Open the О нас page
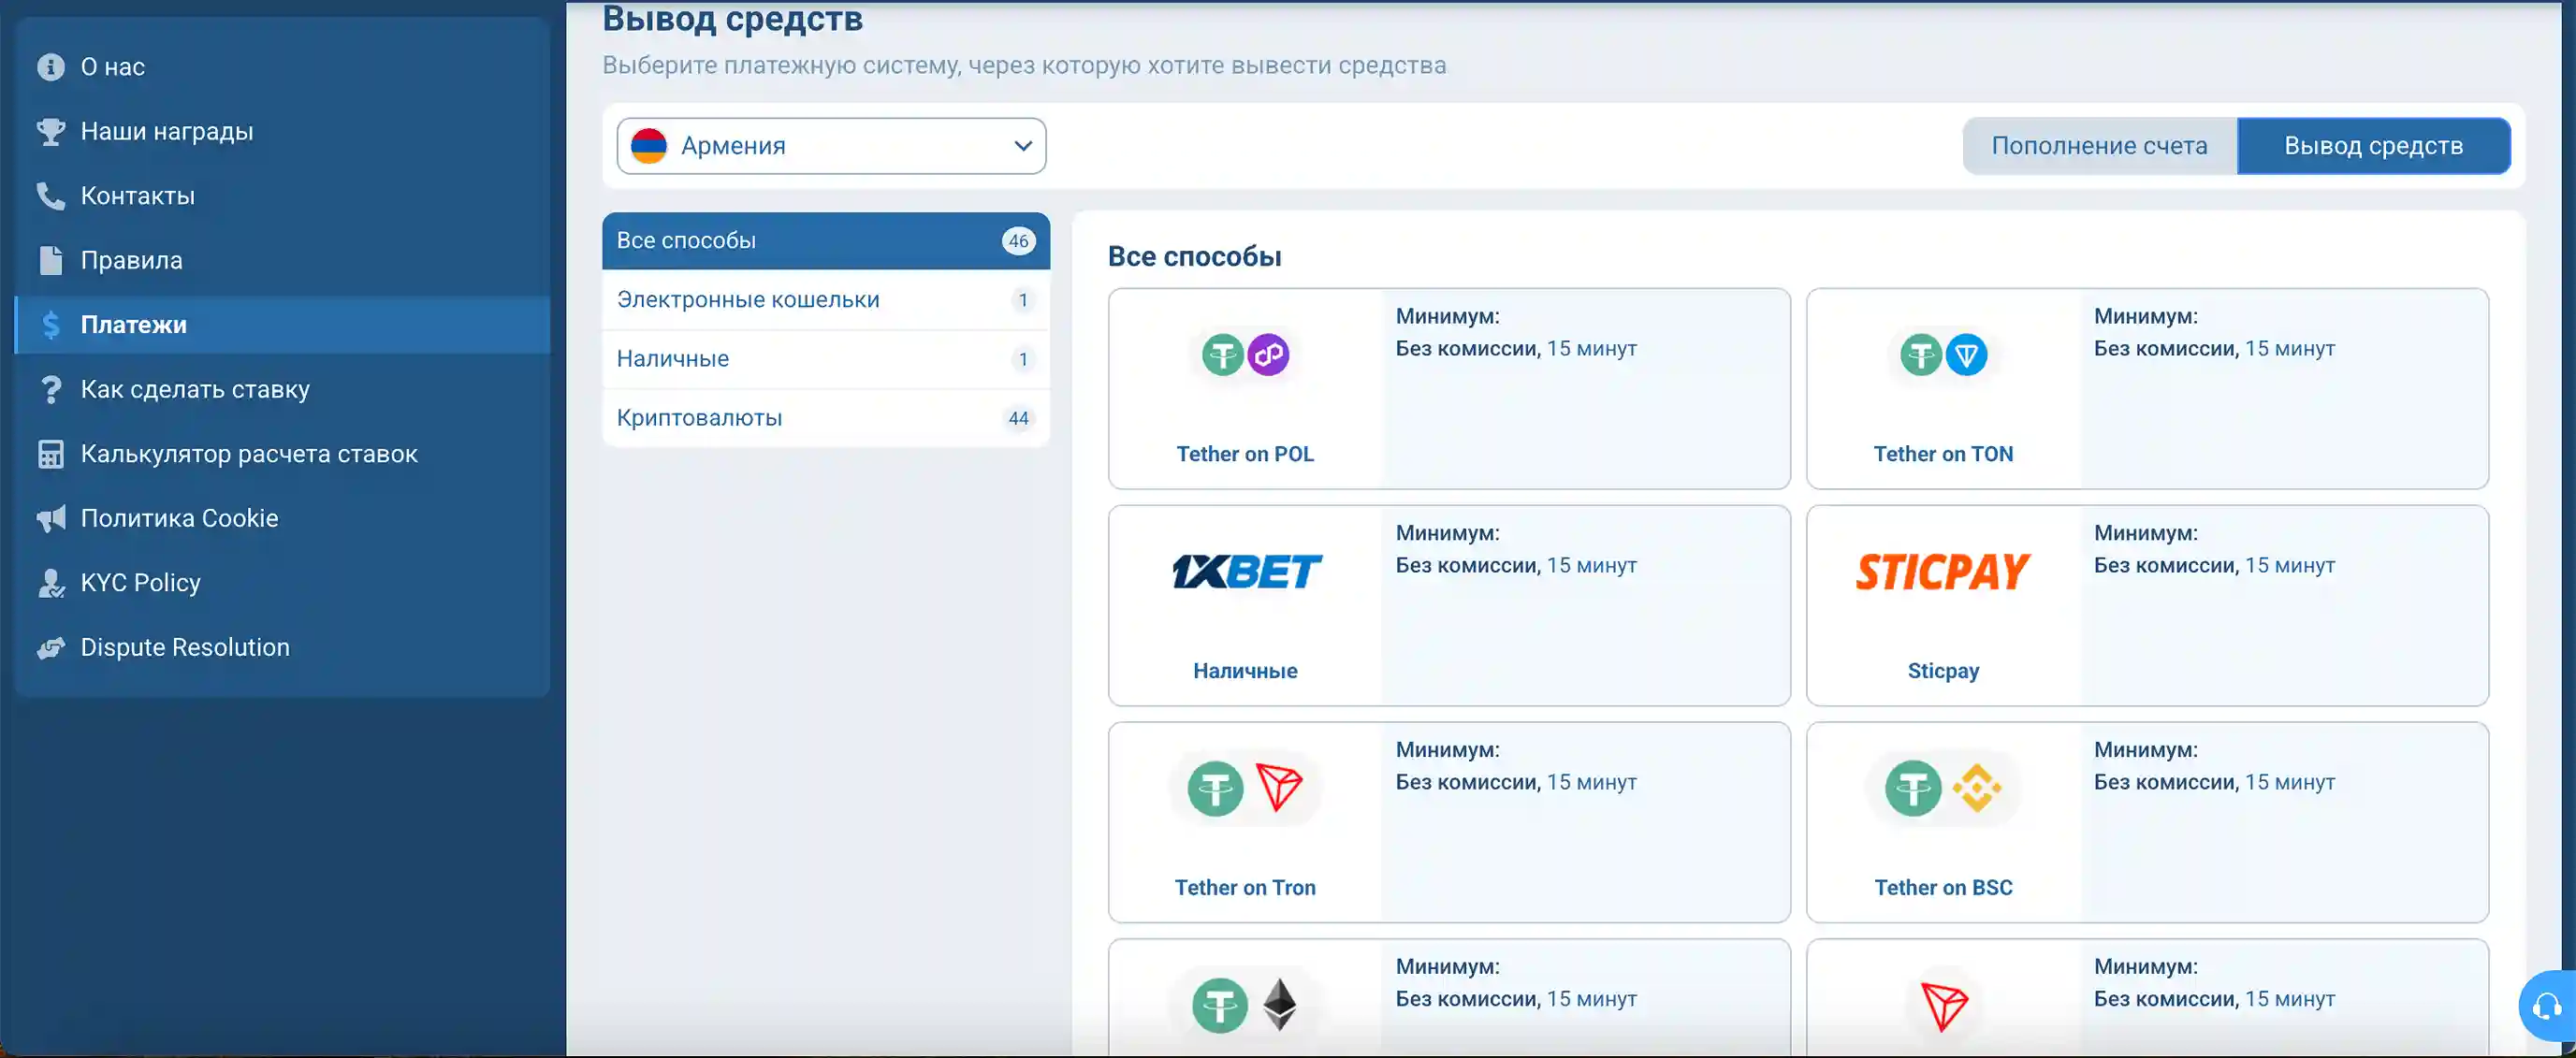The image size is (2576, 1058). tap(282, 66)
